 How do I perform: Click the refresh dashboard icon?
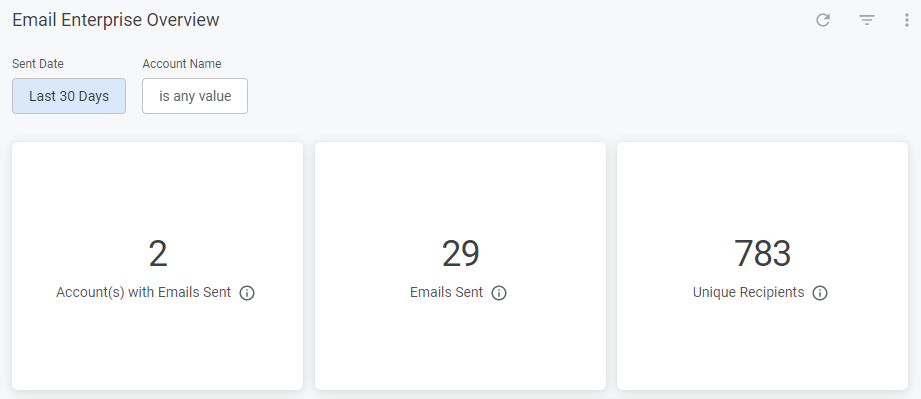823,20
